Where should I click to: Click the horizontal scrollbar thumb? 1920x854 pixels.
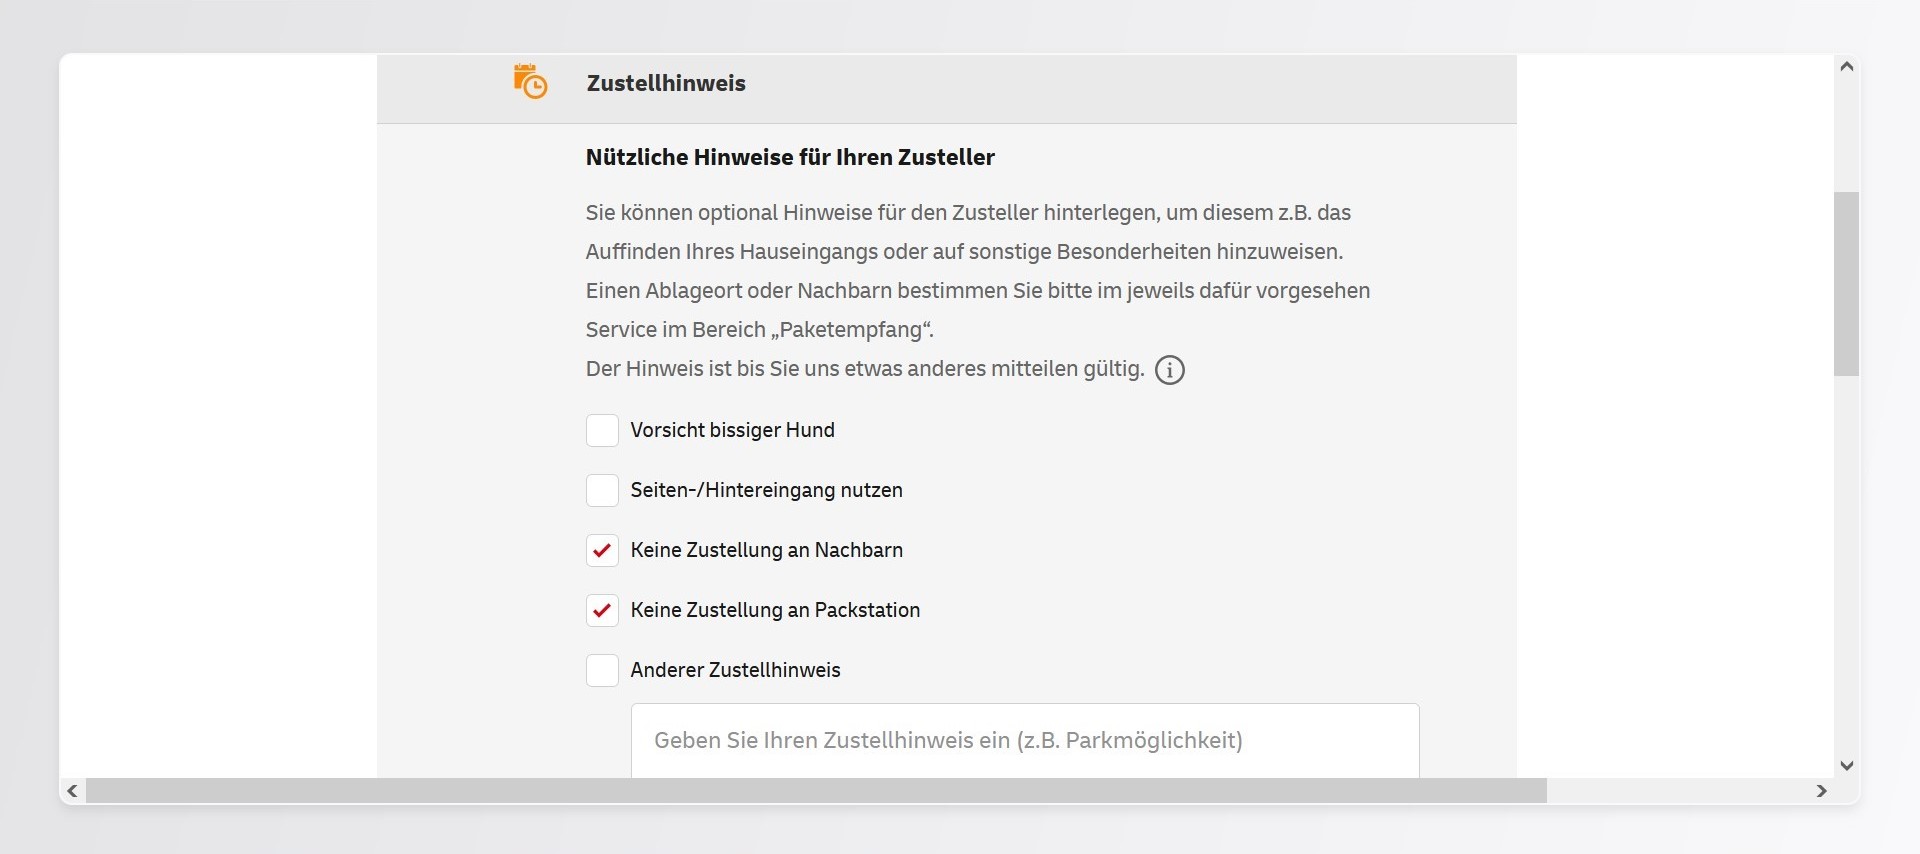click(x=816, y=791)
